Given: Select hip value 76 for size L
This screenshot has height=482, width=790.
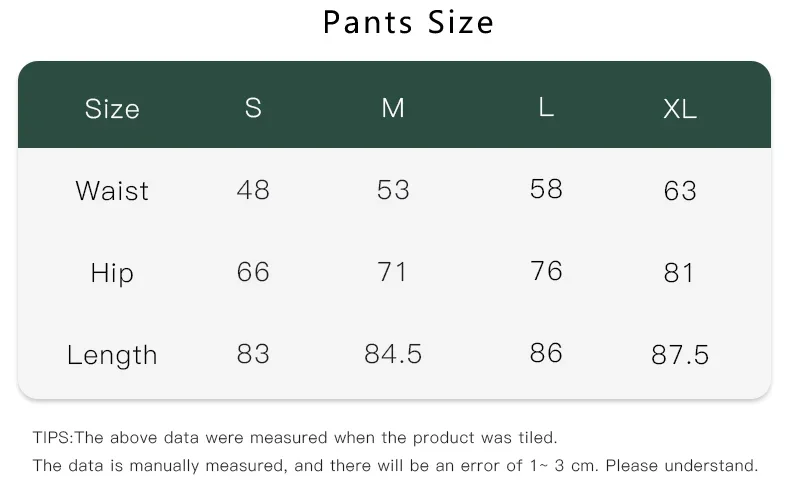Looking at the screenshot, I should pos(546,271).
